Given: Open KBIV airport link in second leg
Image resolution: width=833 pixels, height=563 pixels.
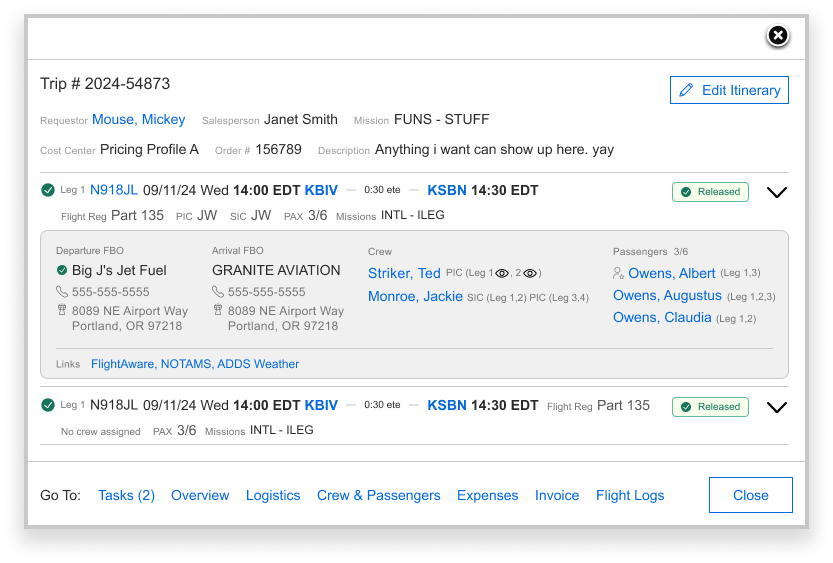Looking at the screenshot, I should pyautogui.click(x=321, y=405).
